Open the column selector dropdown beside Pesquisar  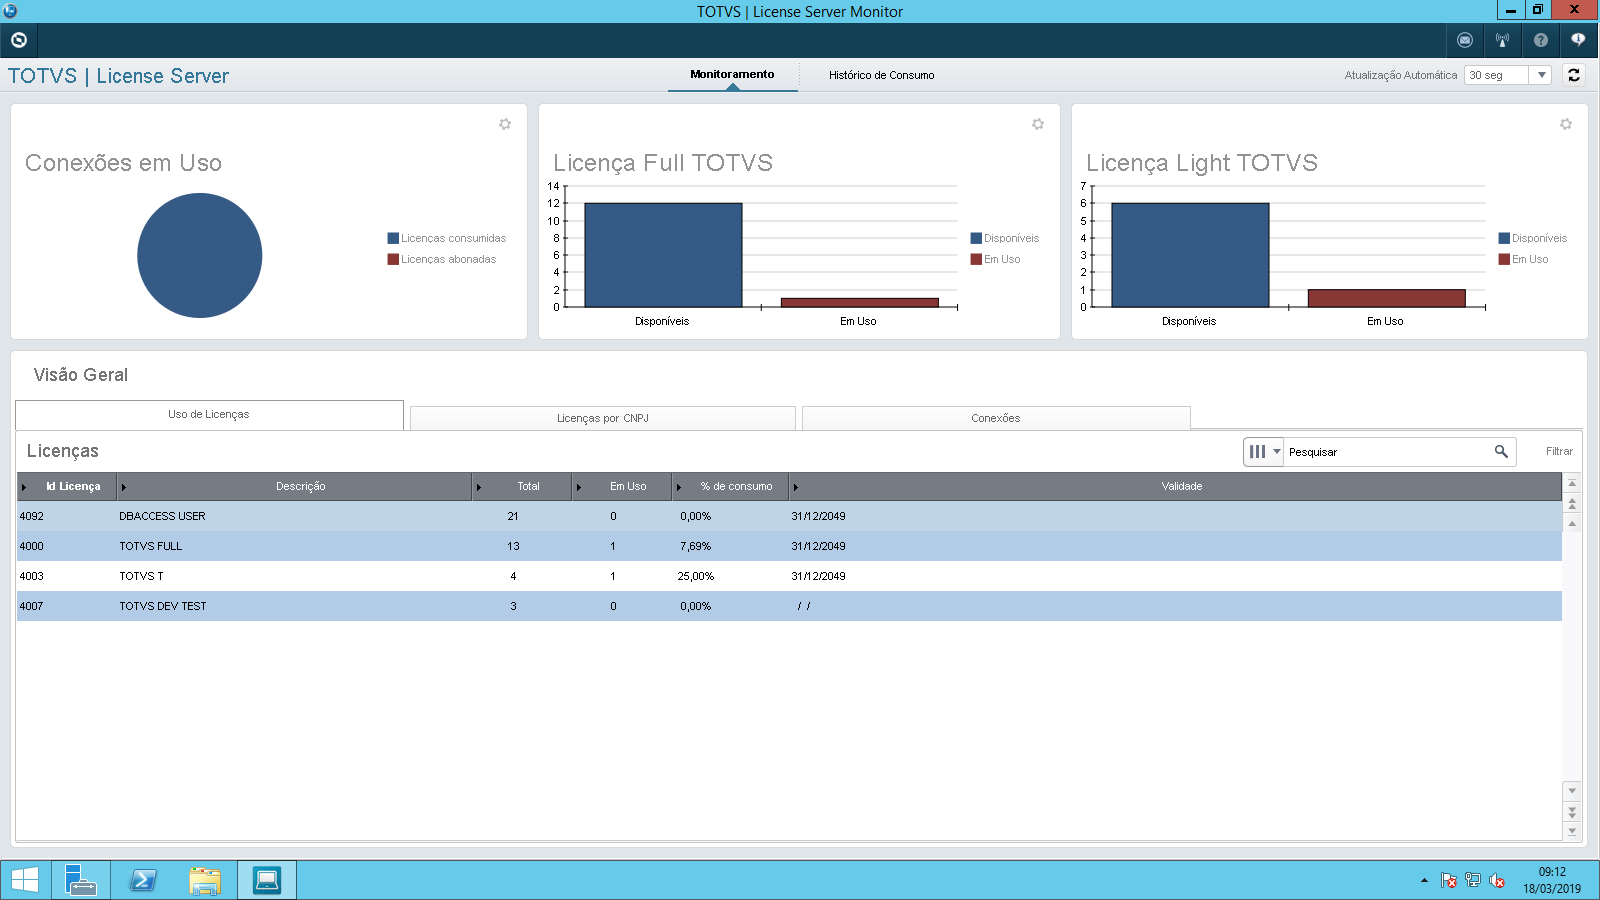(1264, 452)
